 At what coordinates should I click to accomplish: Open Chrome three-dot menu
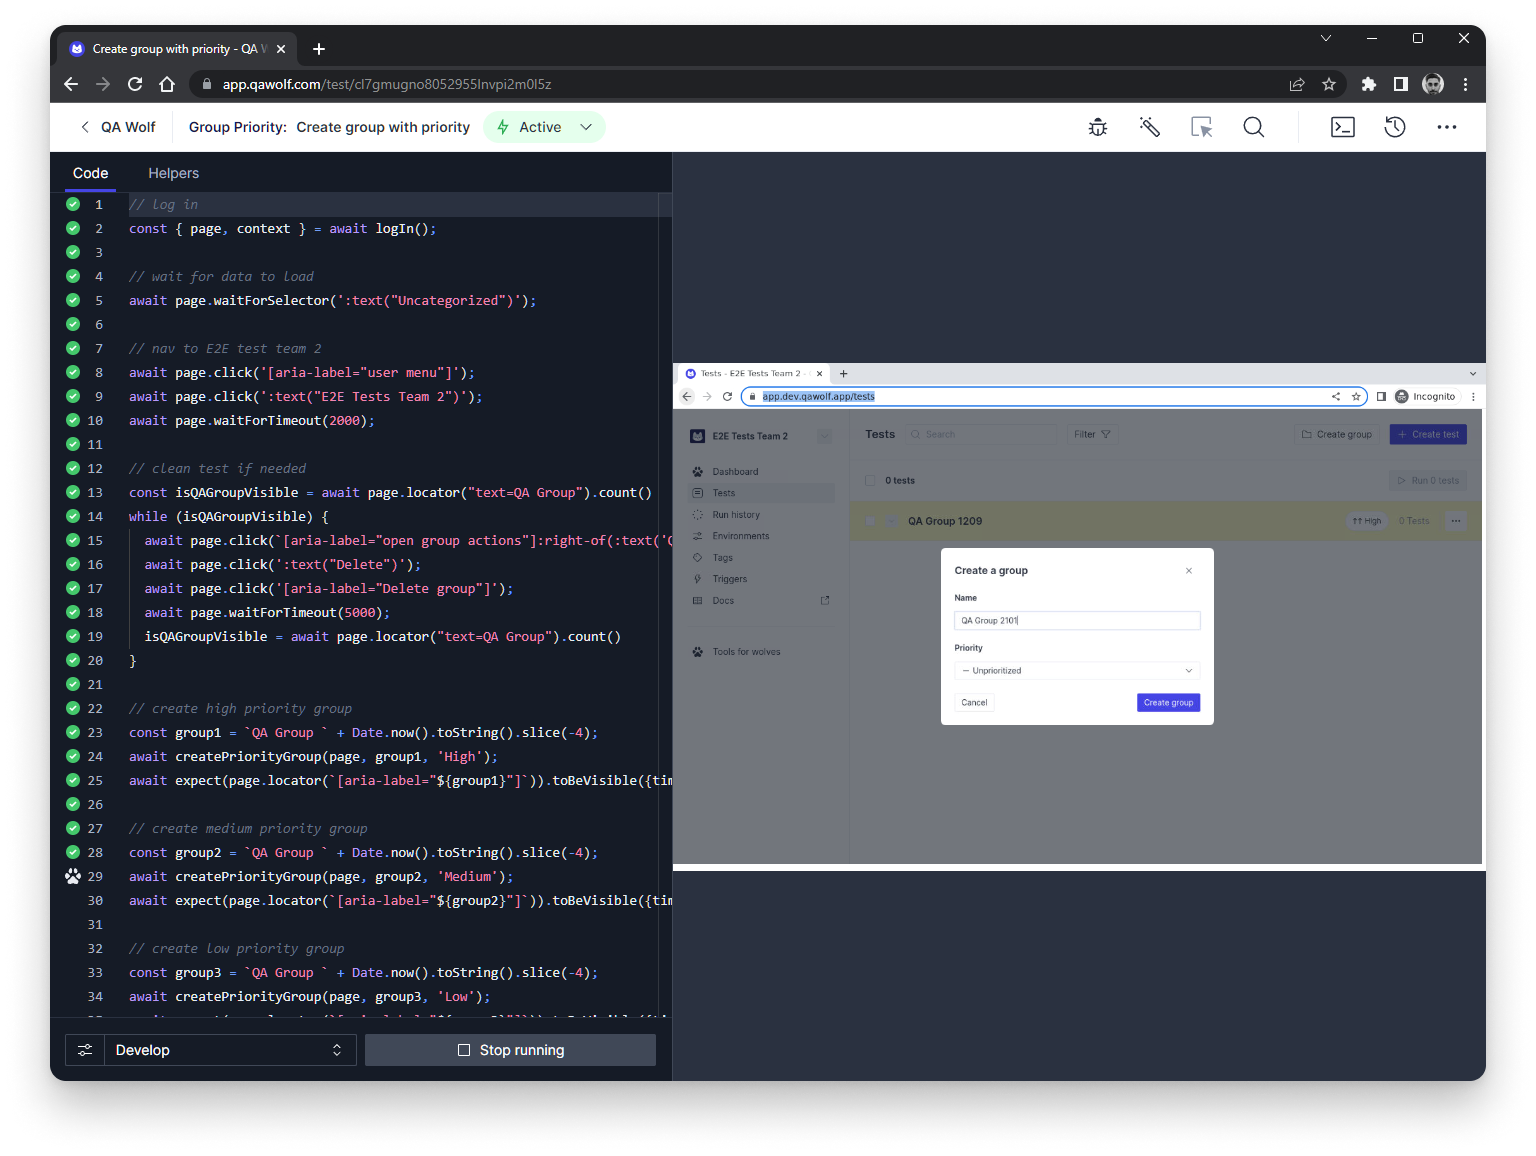point(1465,84)
